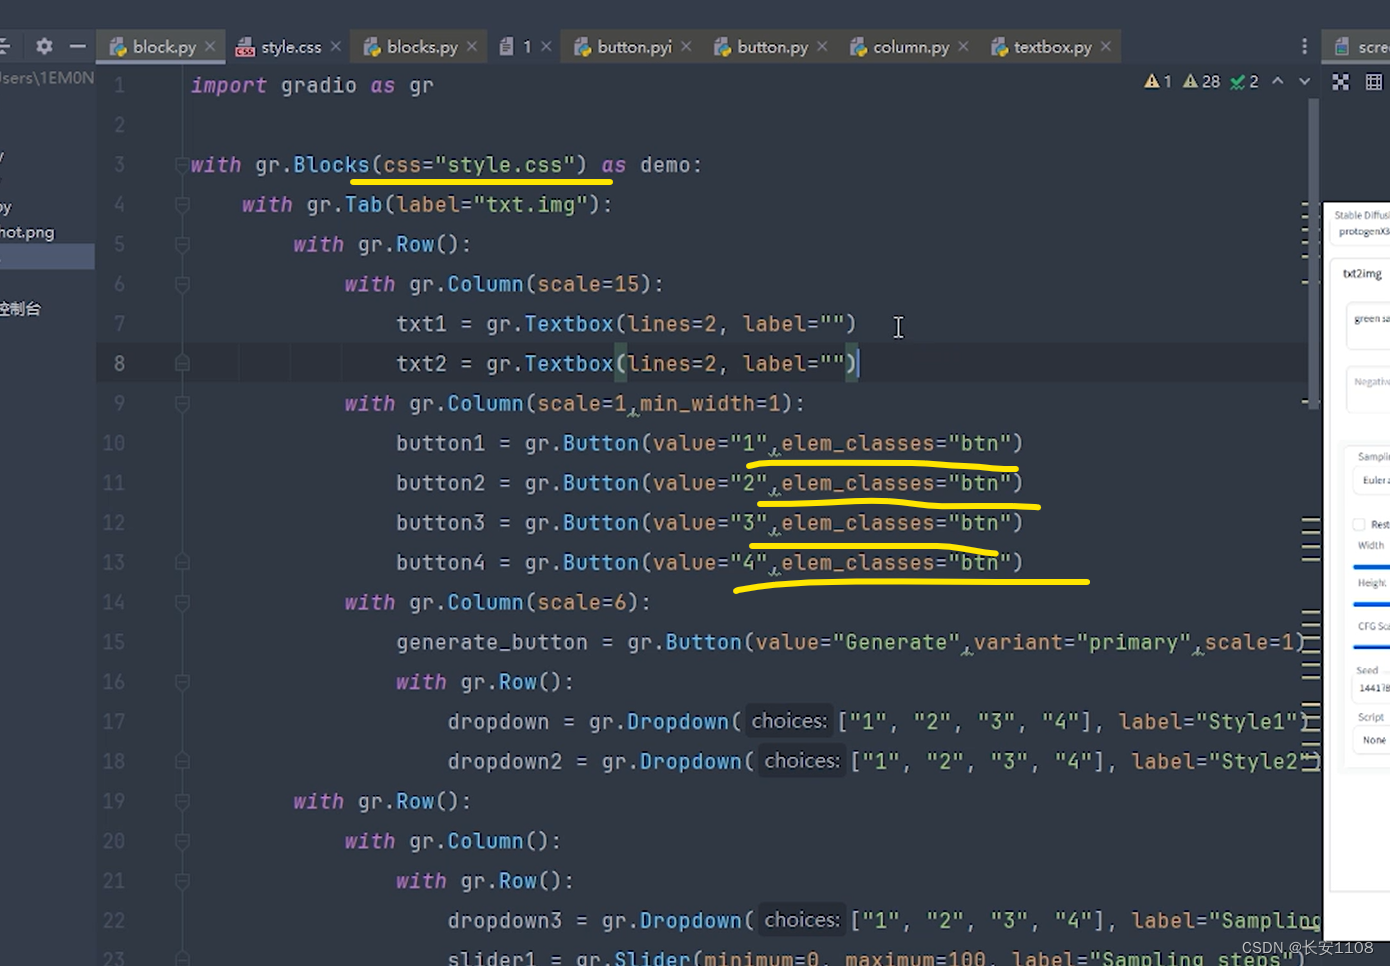Screen dimensions: 1390x966
Task: Fold the gr.Row block at line 21
Action: tap(182, 881)
